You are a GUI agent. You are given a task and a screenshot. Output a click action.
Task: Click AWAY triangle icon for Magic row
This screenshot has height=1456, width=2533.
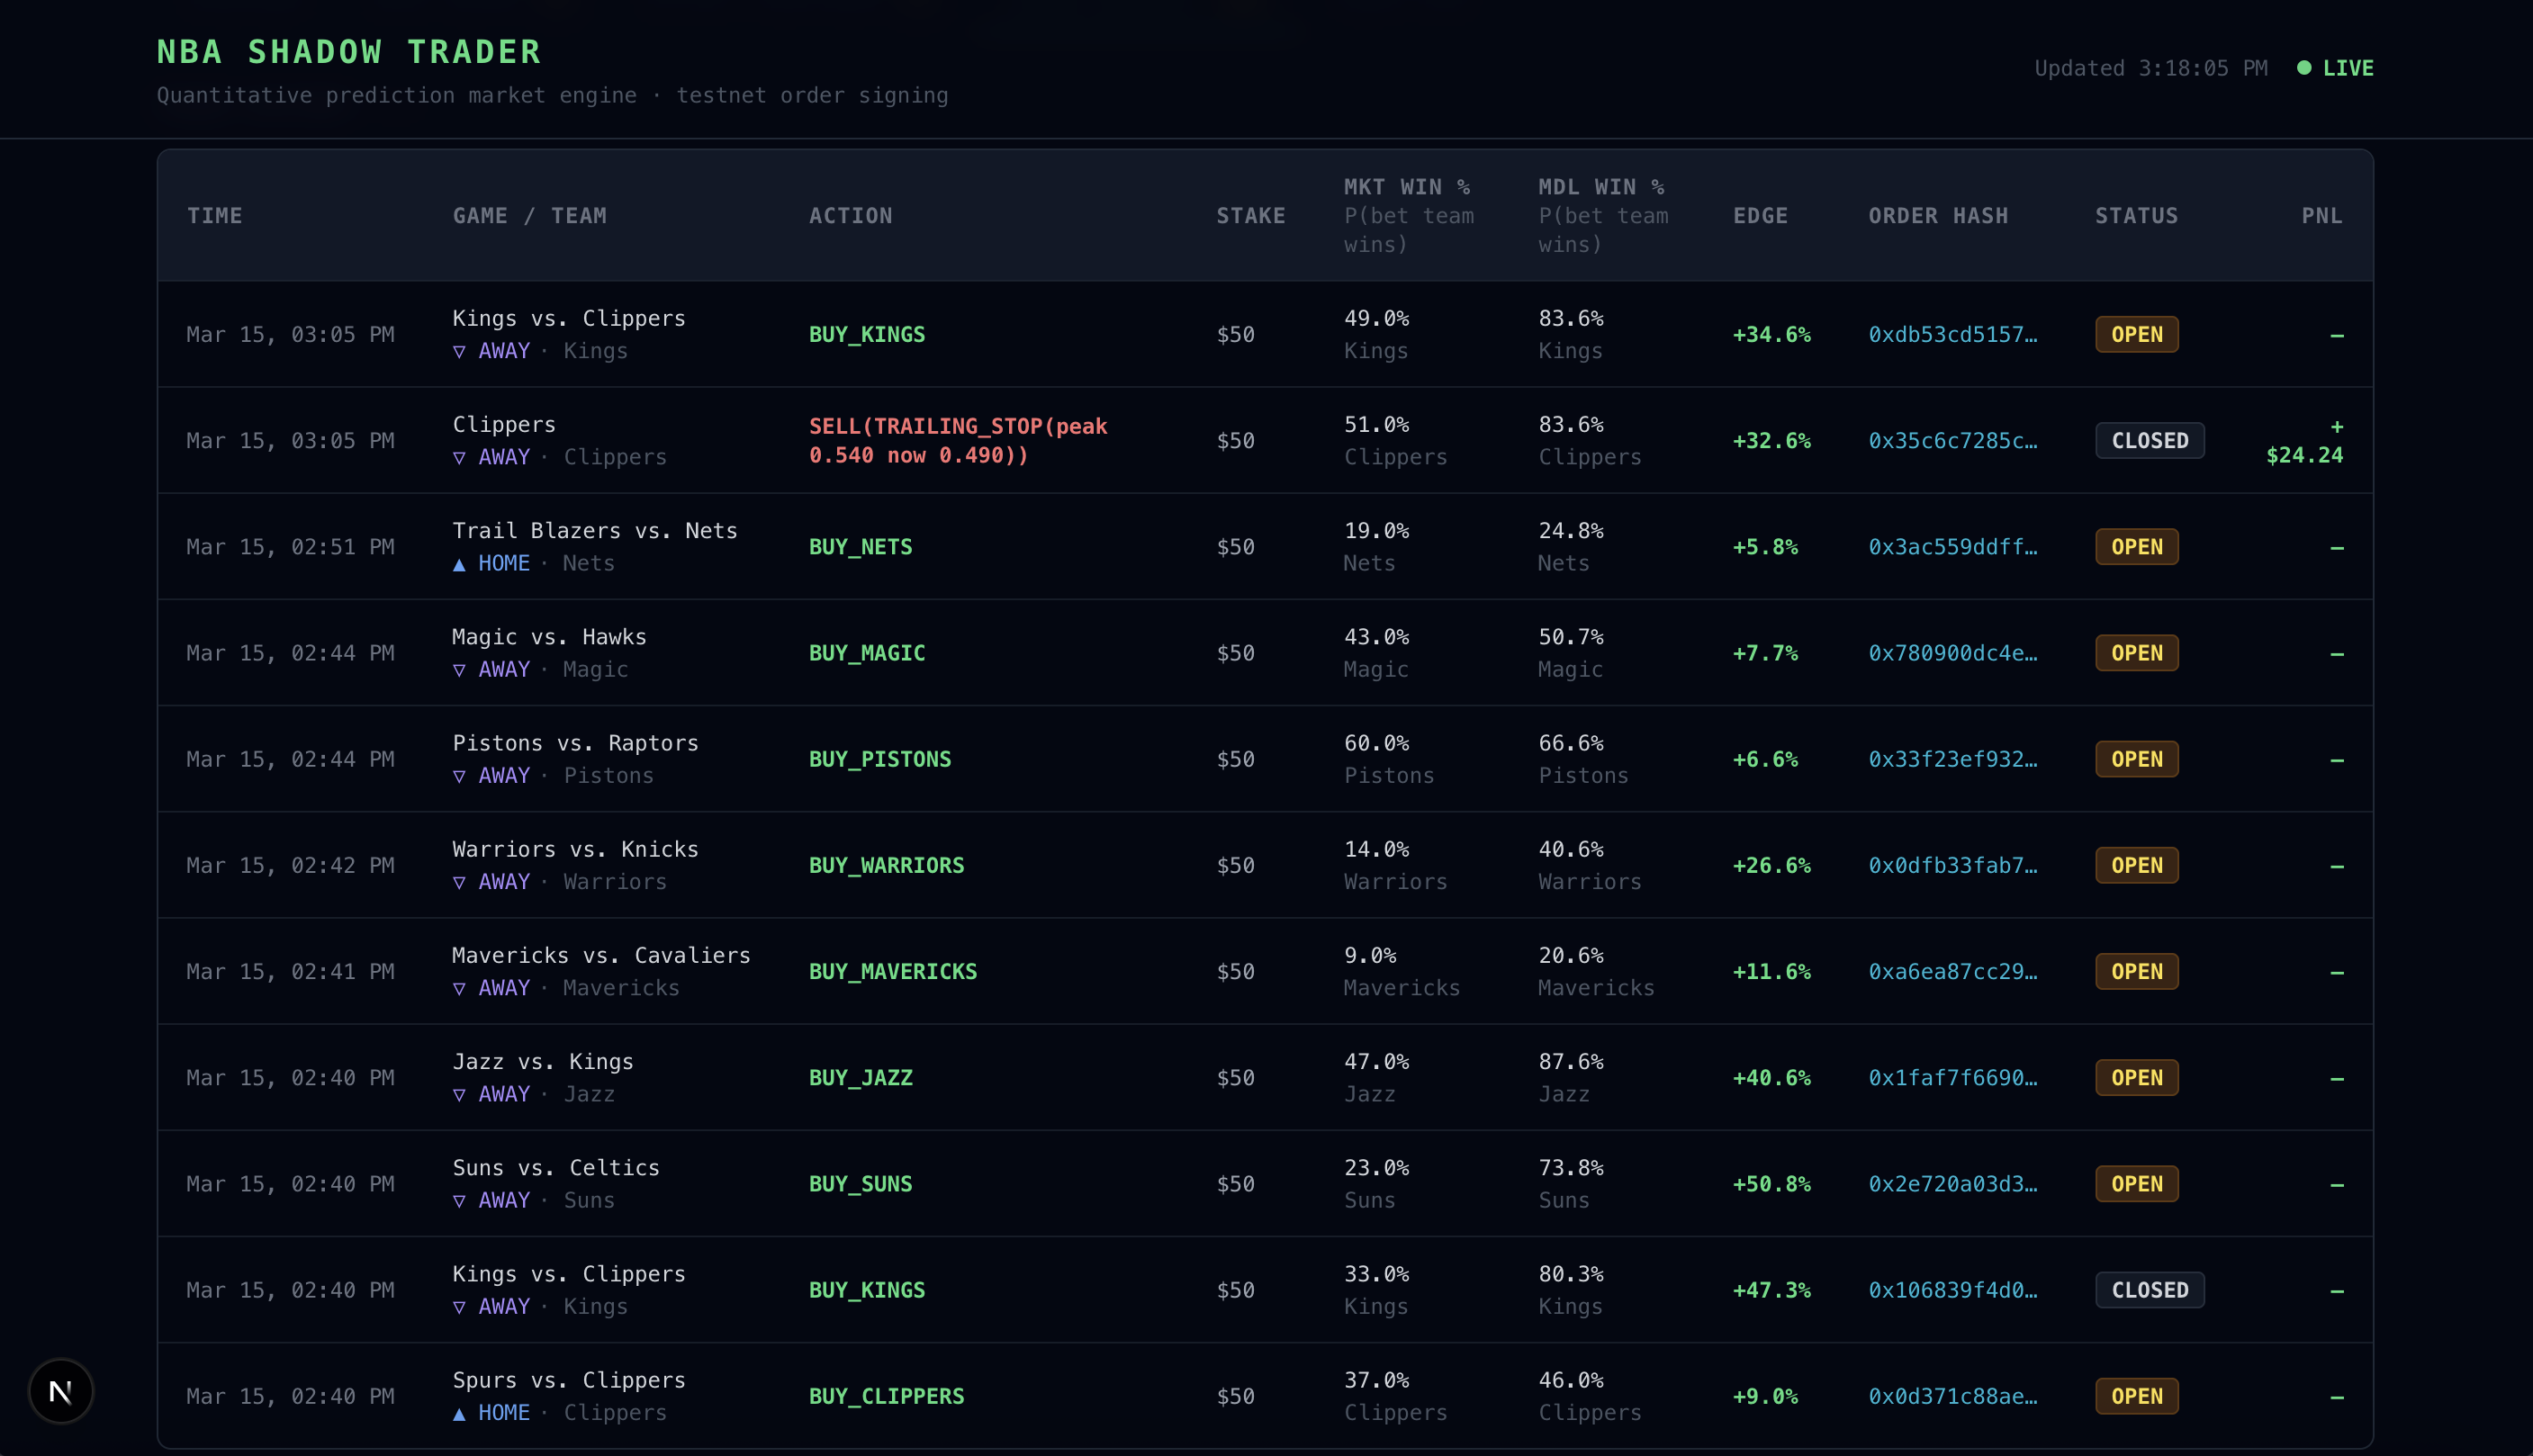coord(459,670)
